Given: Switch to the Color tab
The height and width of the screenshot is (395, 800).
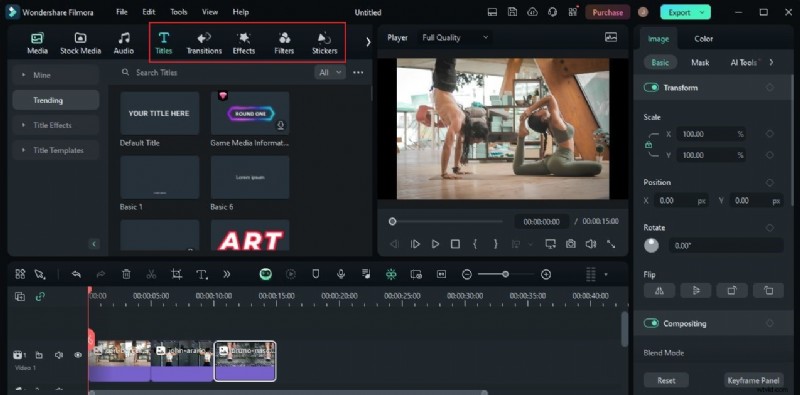Looking at the screenshot, I should click(704, 38).
